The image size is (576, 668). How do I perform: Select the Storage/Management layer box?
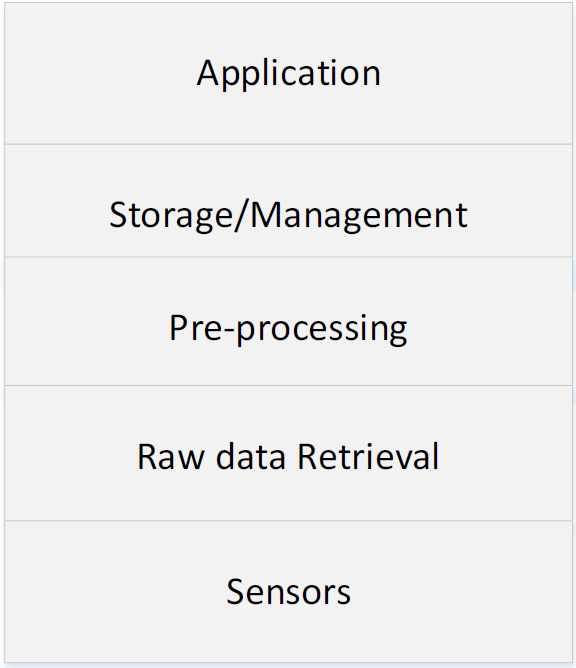tap(288, 201)
